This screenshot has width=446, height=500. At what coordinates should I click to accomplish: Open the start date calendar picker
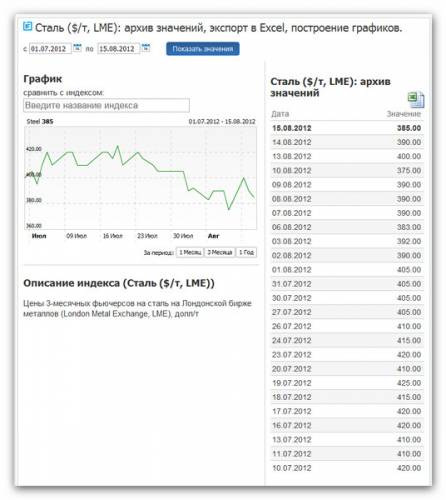(x=77, y=48)
